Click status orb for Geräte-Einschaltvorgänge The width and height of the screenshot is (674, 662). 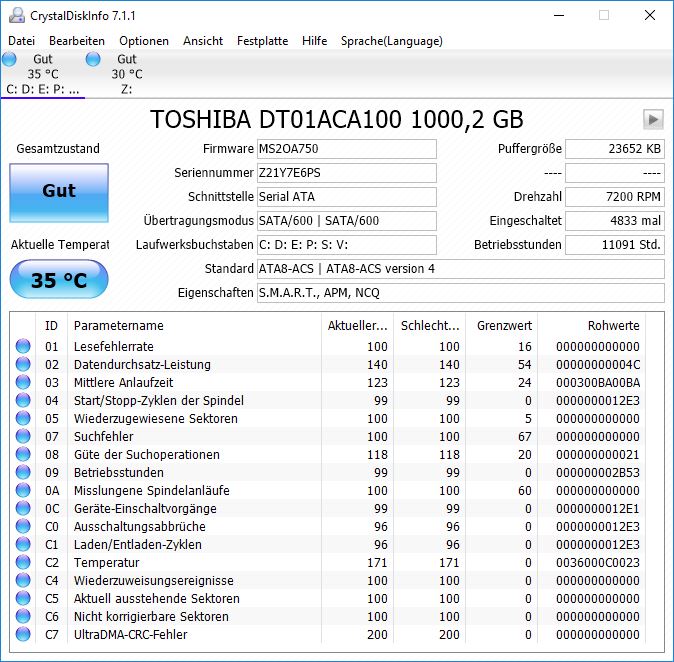tap(23, 508)
